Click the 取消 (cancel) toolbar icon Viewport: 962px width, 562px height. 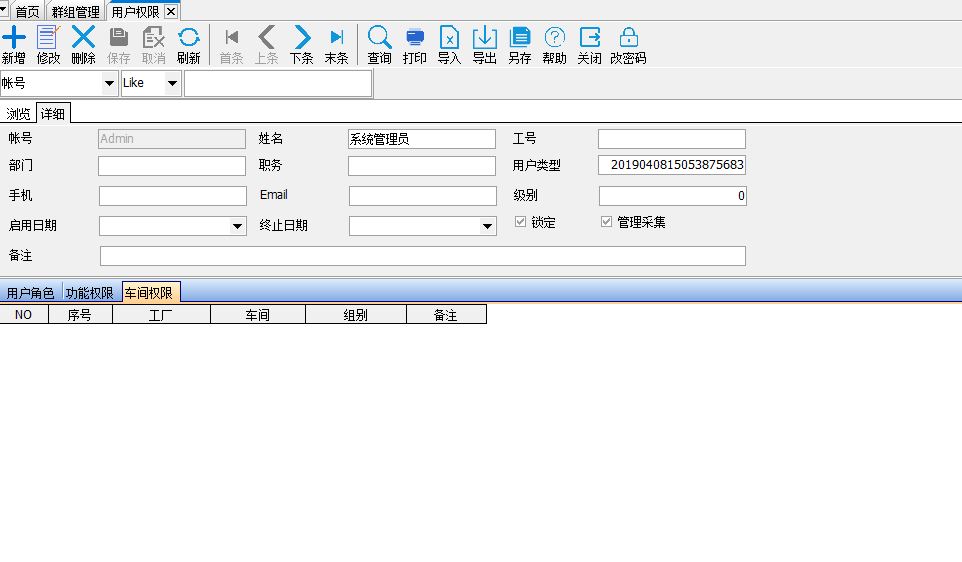(x=153, y=38)
